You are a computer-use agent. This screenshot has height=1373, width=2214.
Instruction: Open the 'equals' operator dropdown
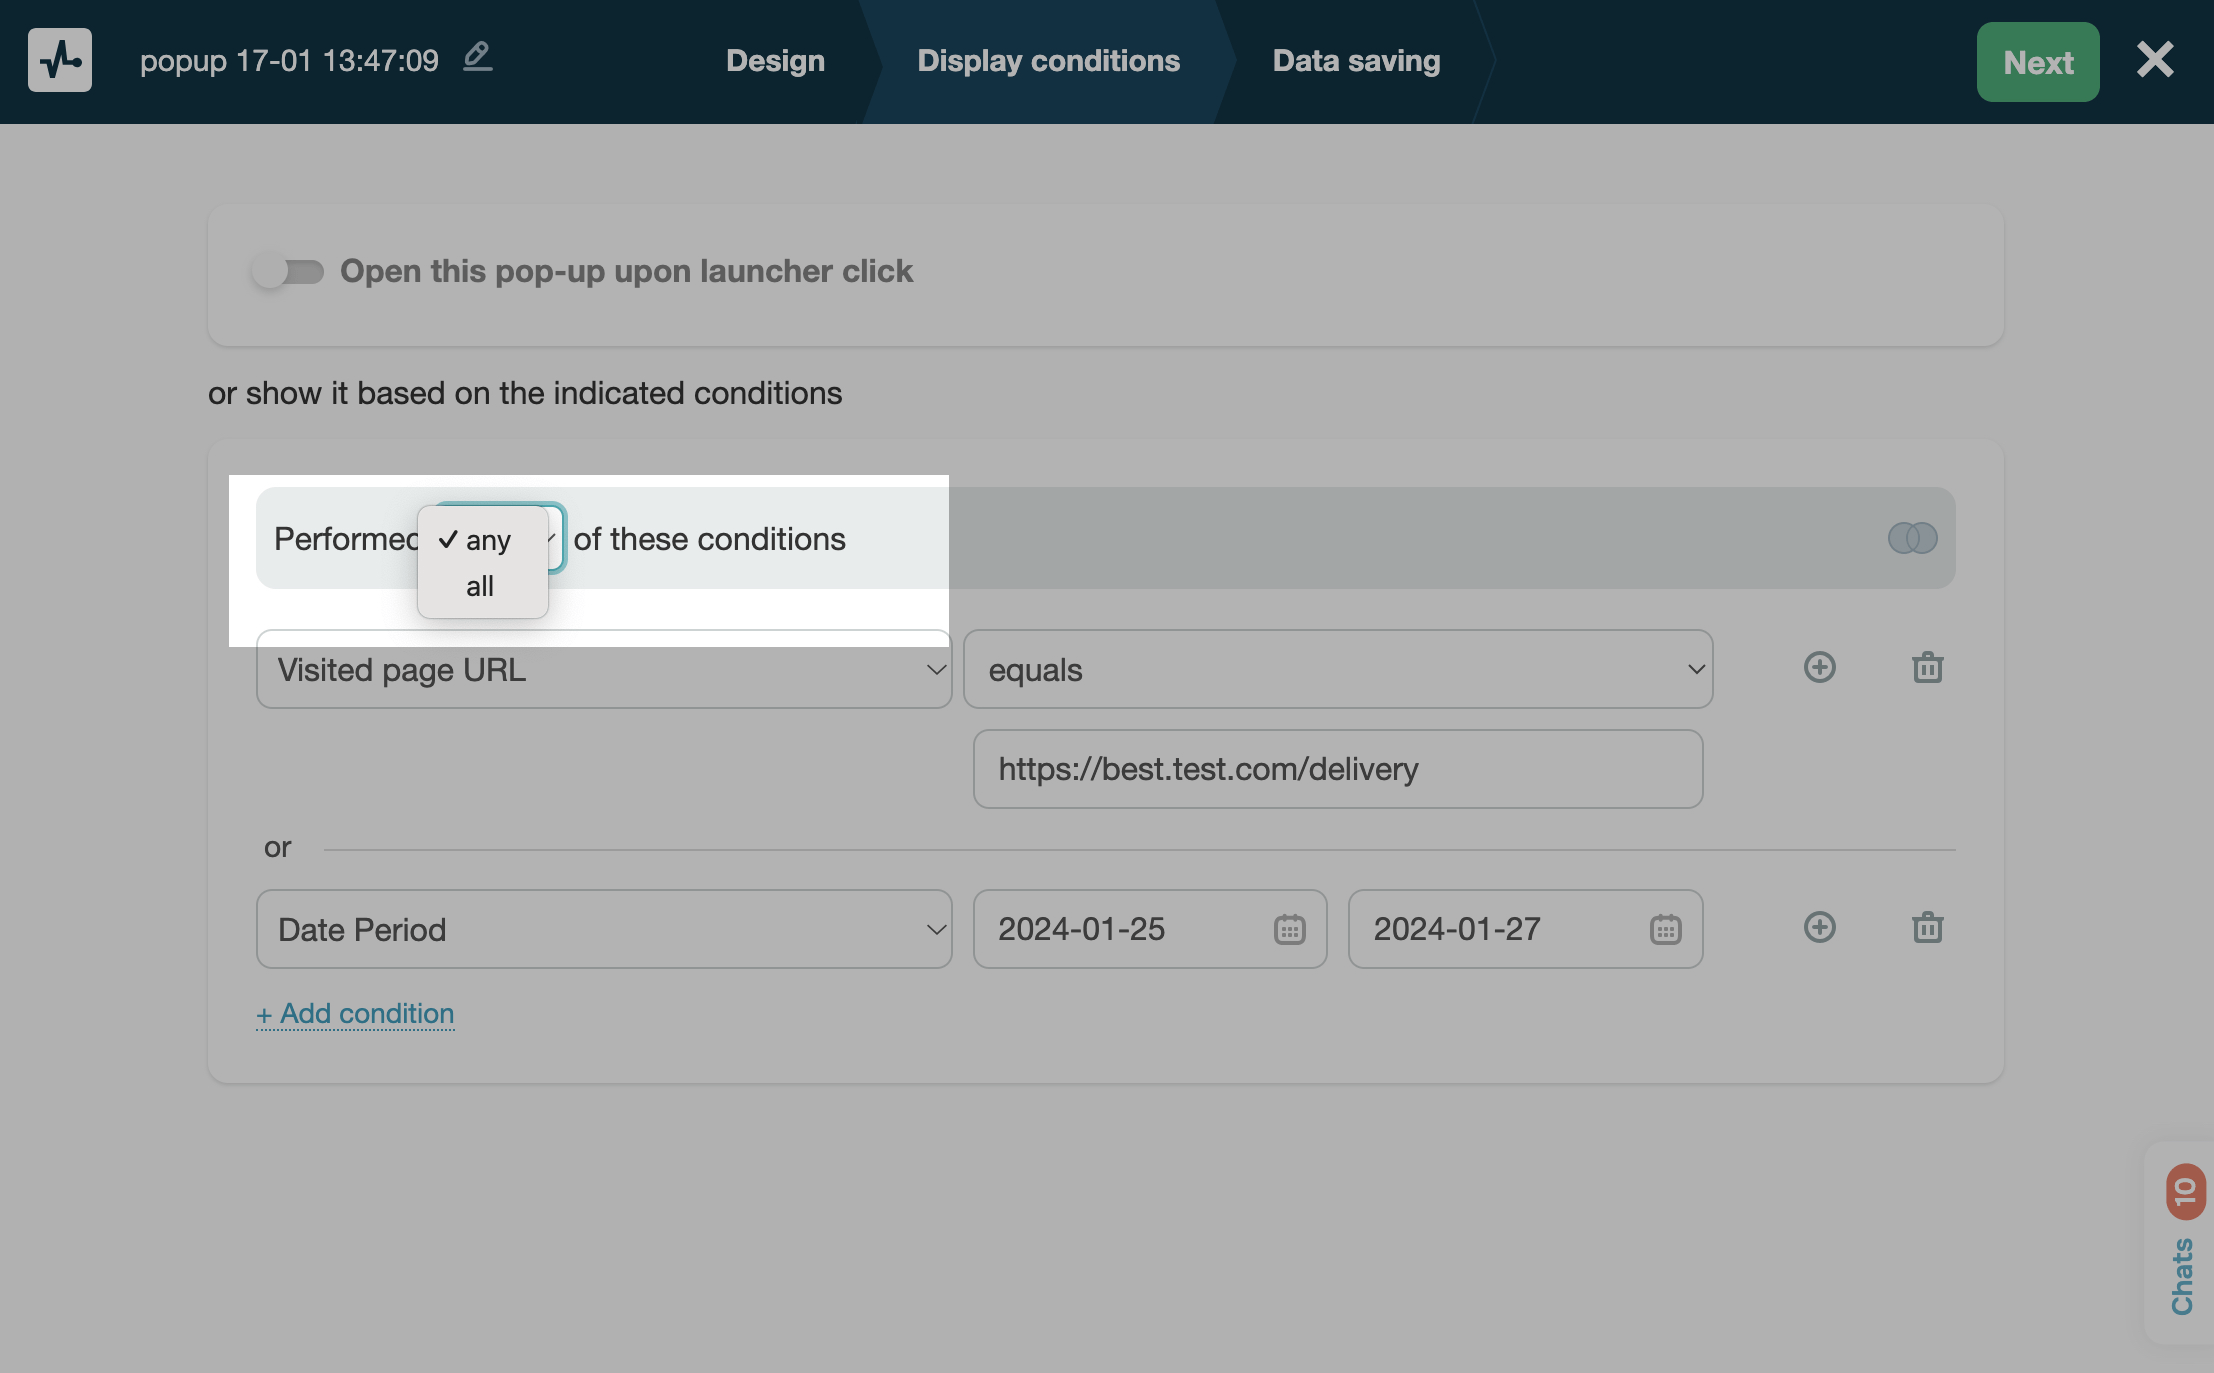[x=1337, y=669]
